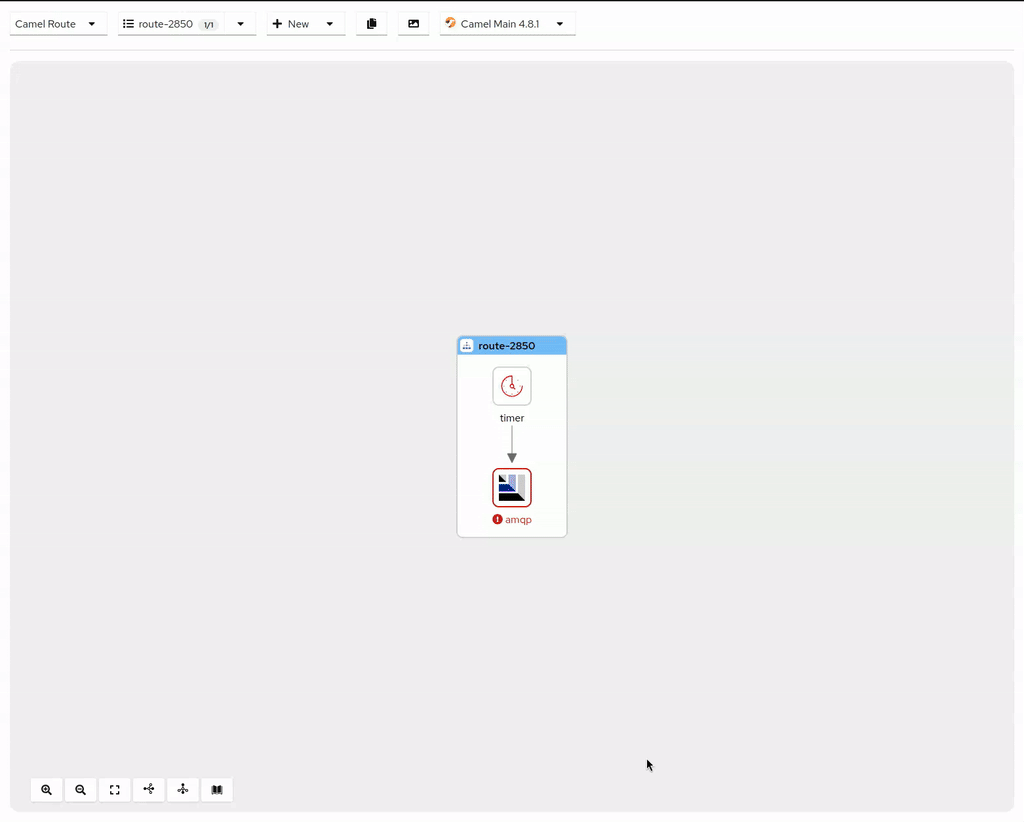Open the Camel Main 4.8.1 runtime selector

pos(507,24)
